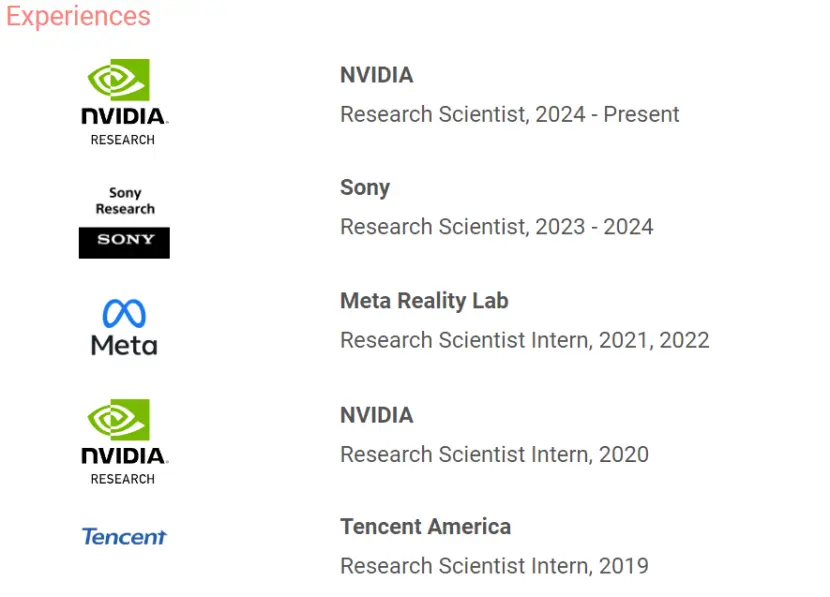Click the Meta wordmark under the infinity symbol

pos(124,346)
